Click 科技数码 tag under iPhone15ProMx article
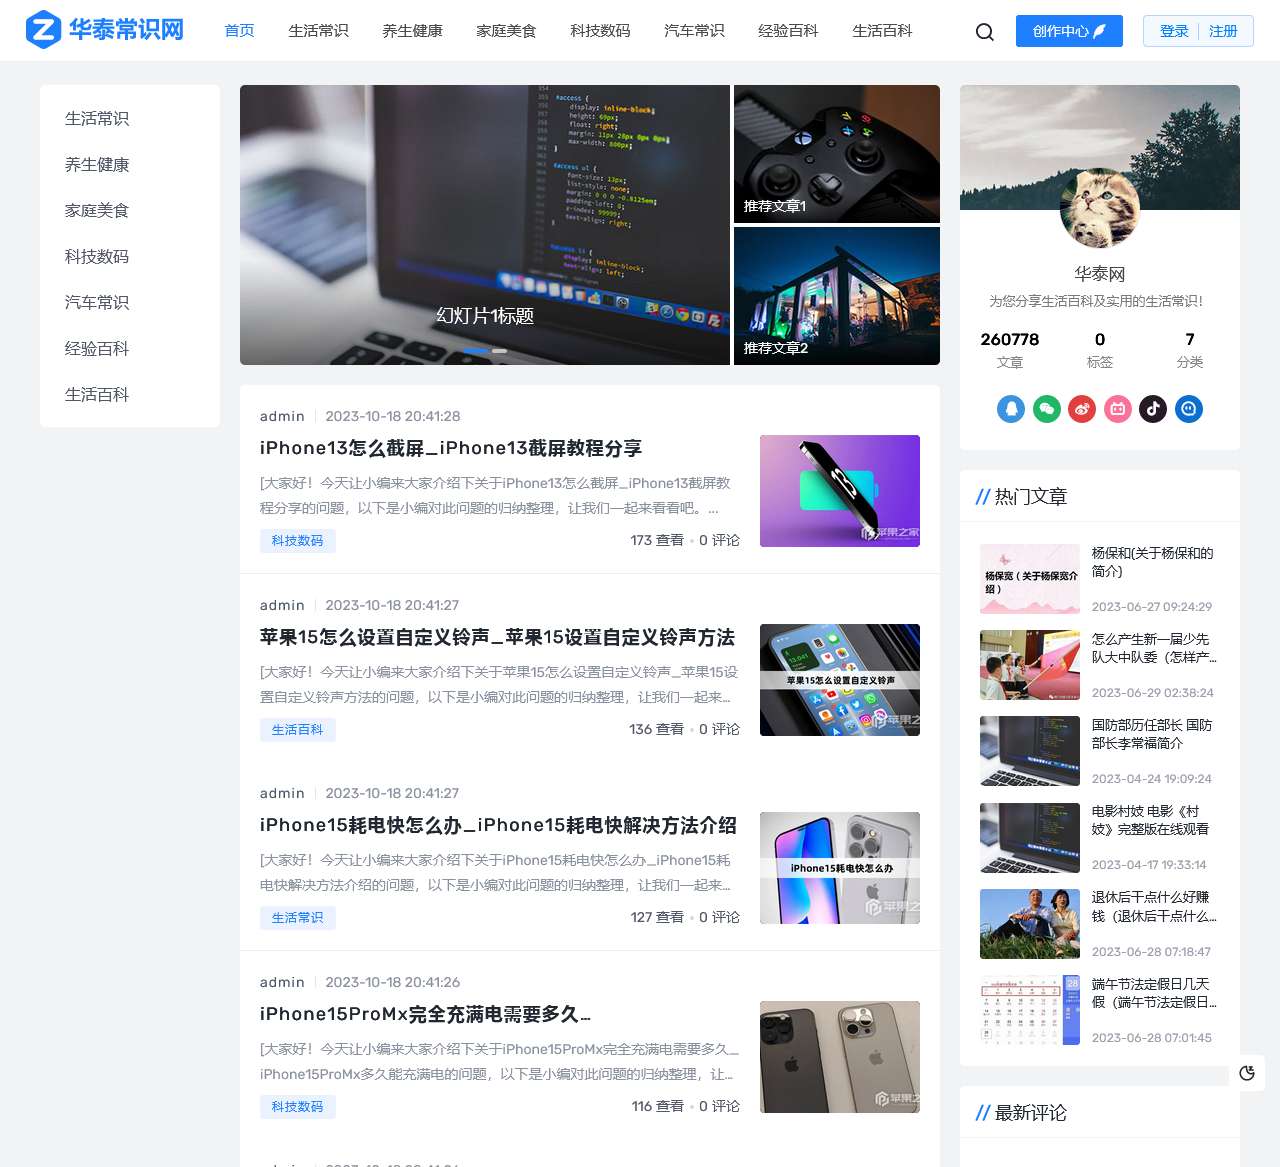This screenshot has height=1167, width=1280. (298, 1107)
